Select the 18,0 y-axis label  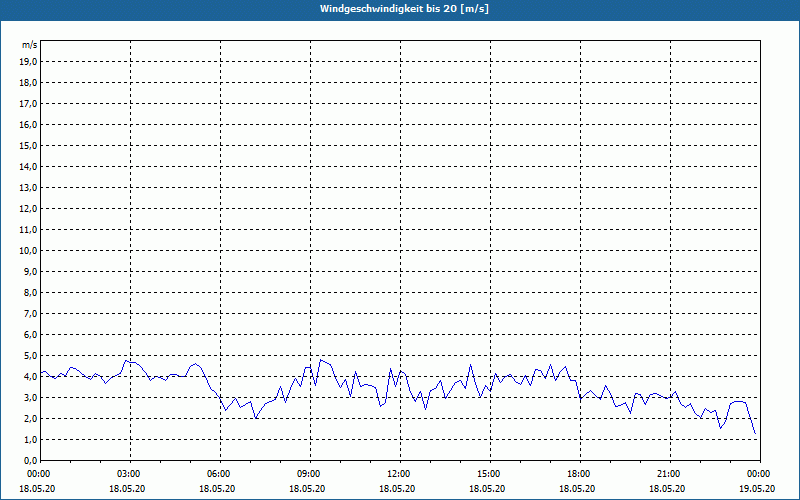click(x=28, y=83)
